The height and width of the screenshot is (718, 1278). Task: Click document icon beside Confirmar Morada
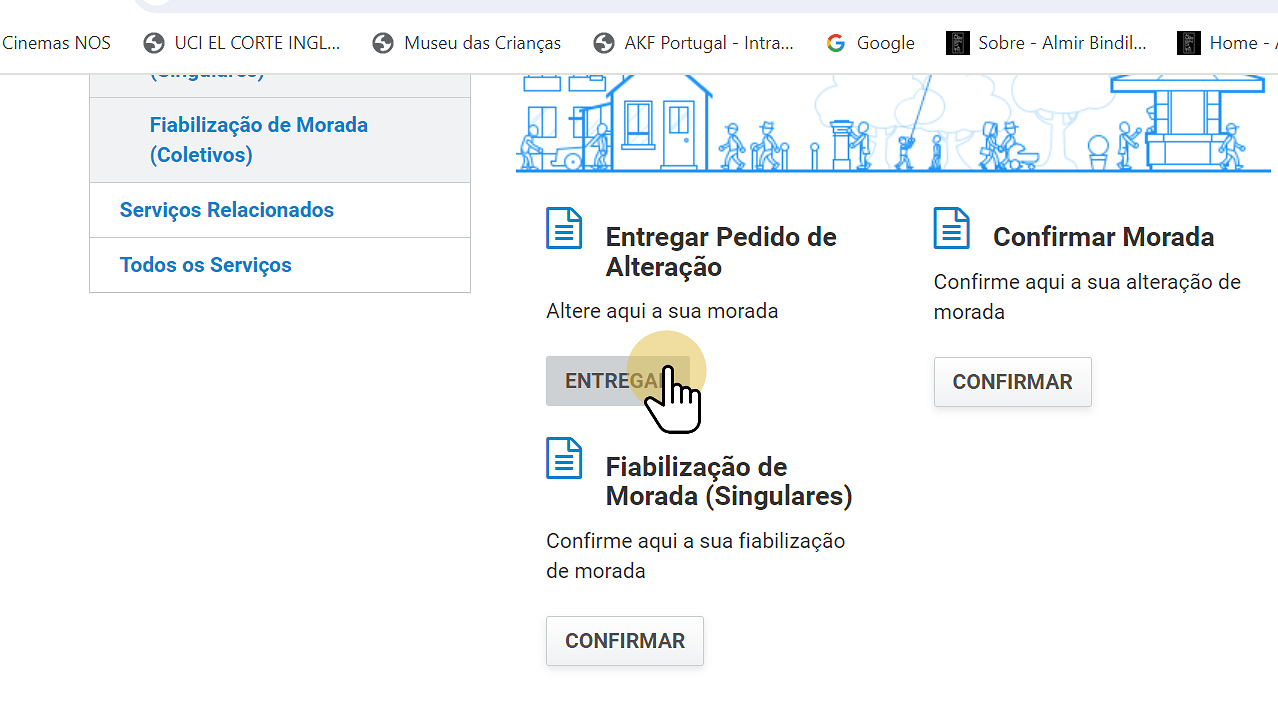pyautogui.click(x=951, y=229)
